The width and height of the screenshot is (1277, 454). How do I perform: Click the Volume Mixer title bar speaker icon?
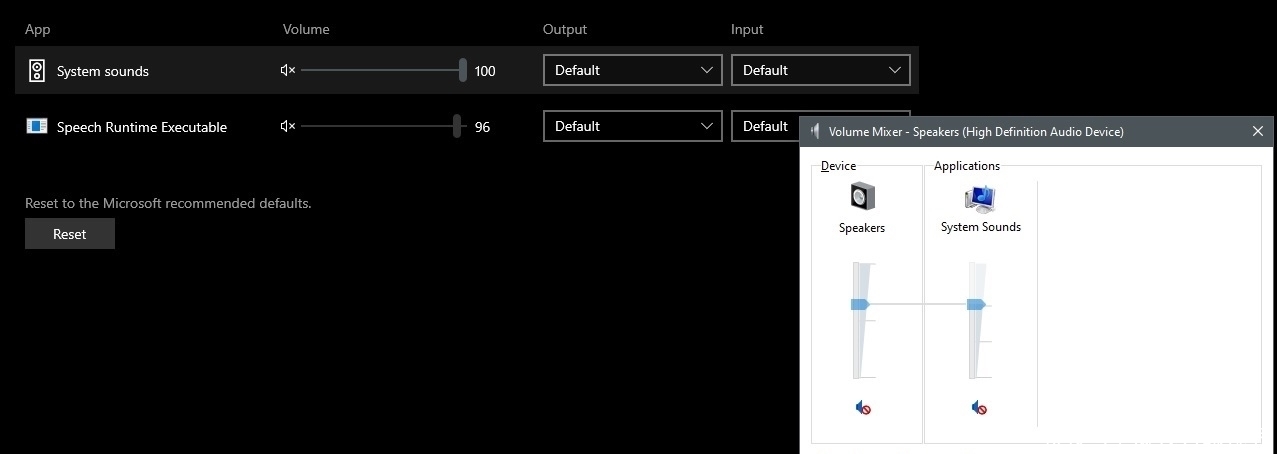[x=816, y=131]
